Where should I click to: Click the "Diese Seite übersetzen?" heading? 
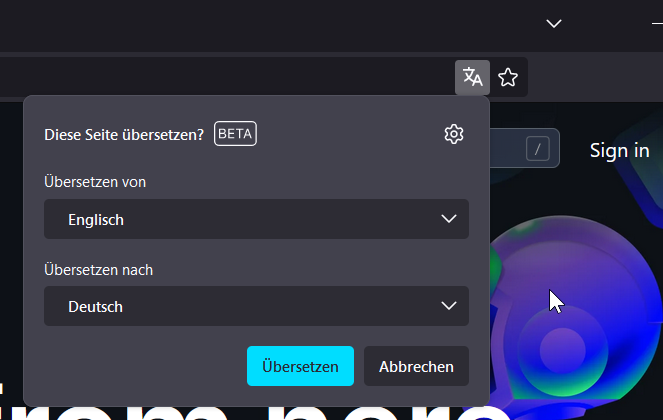124,135
